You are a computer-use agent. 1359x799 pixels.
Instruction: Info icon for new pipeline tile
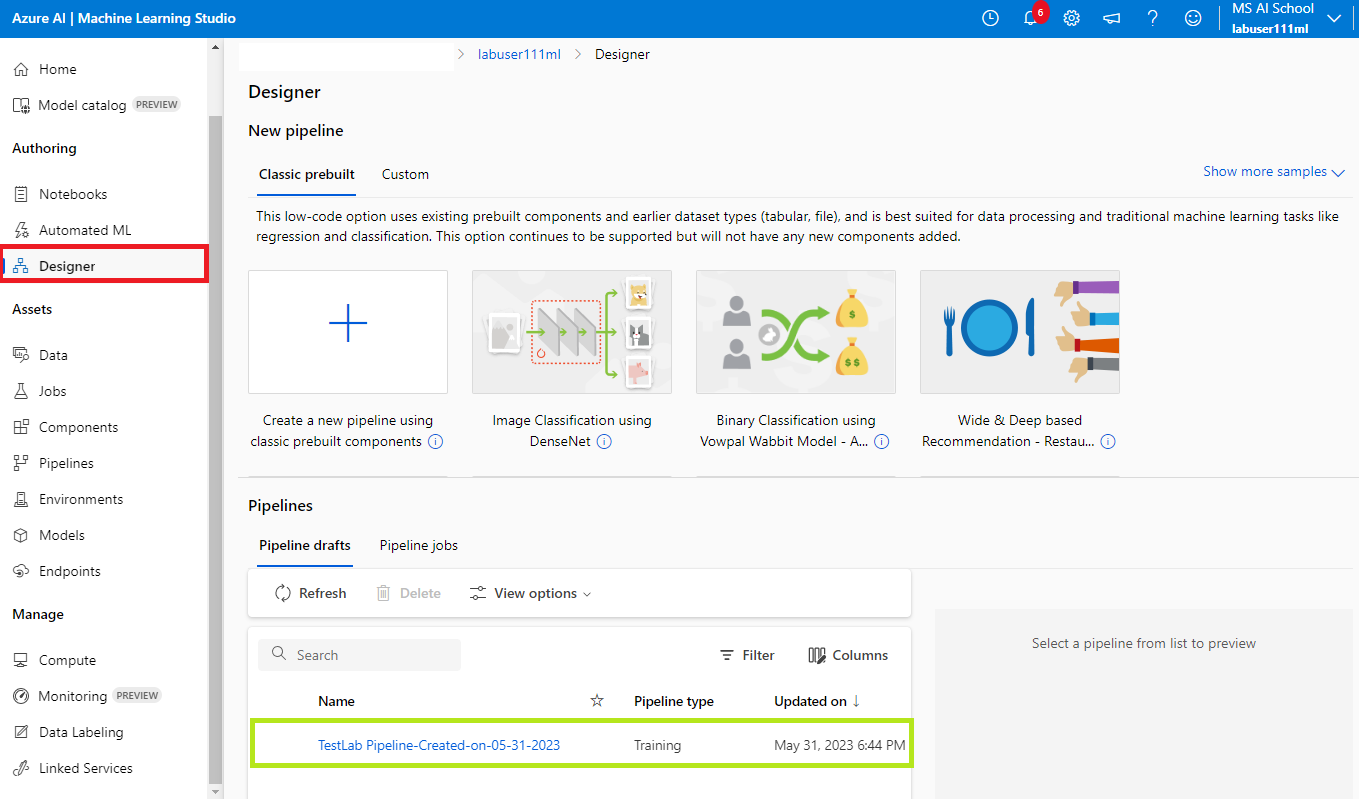click(x=435, y=441)
